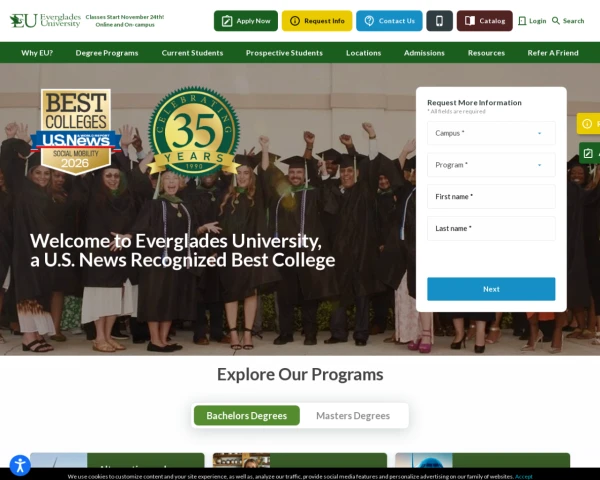Expand the Campus dropdown
The height and width of the screenshot is (480, 600).
(x=491, y=133)
